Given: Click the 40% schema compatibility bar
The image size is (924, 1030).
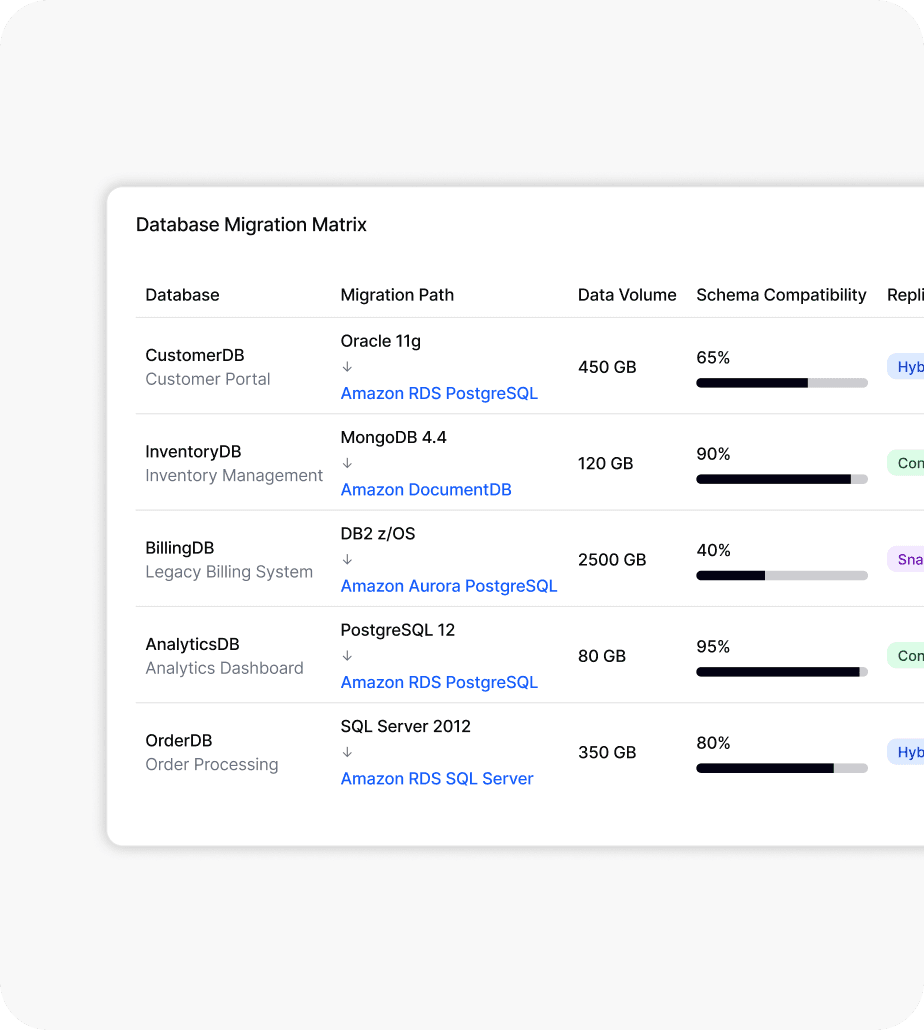Looking at the screenshot, I should tap(781, 575).
